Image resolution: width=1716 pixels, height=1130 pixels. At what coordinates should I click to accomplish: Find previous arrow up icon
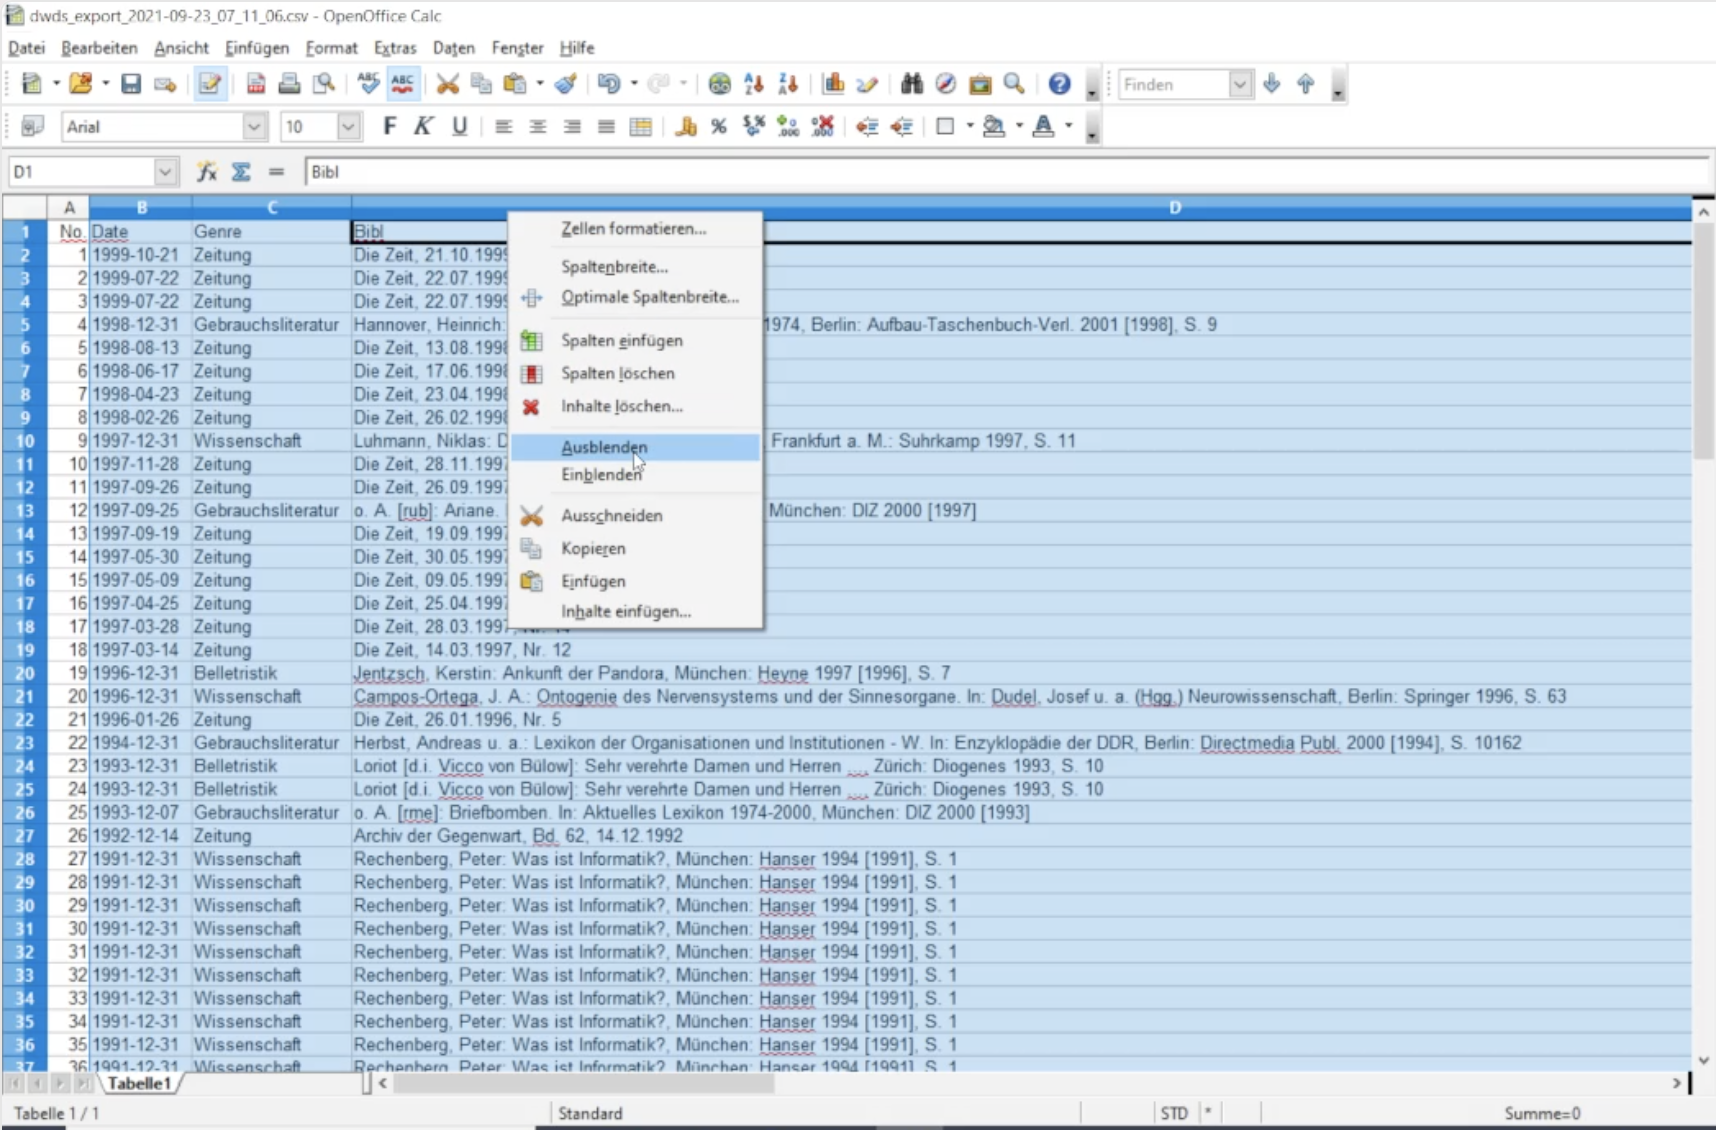click(1306, 84)
